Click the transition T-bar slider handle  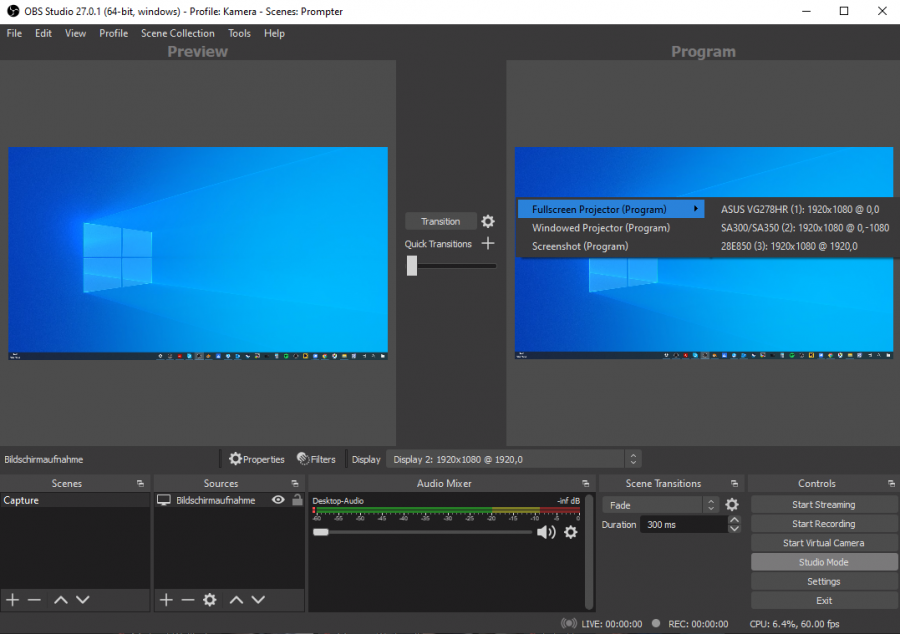click(x=412, y=266)
